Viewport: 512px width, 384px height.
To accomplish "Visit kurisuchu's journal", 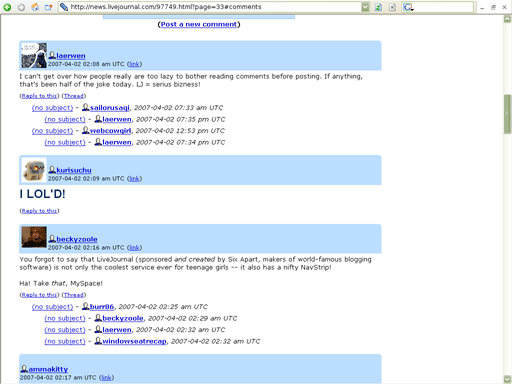I will point(74,170).
